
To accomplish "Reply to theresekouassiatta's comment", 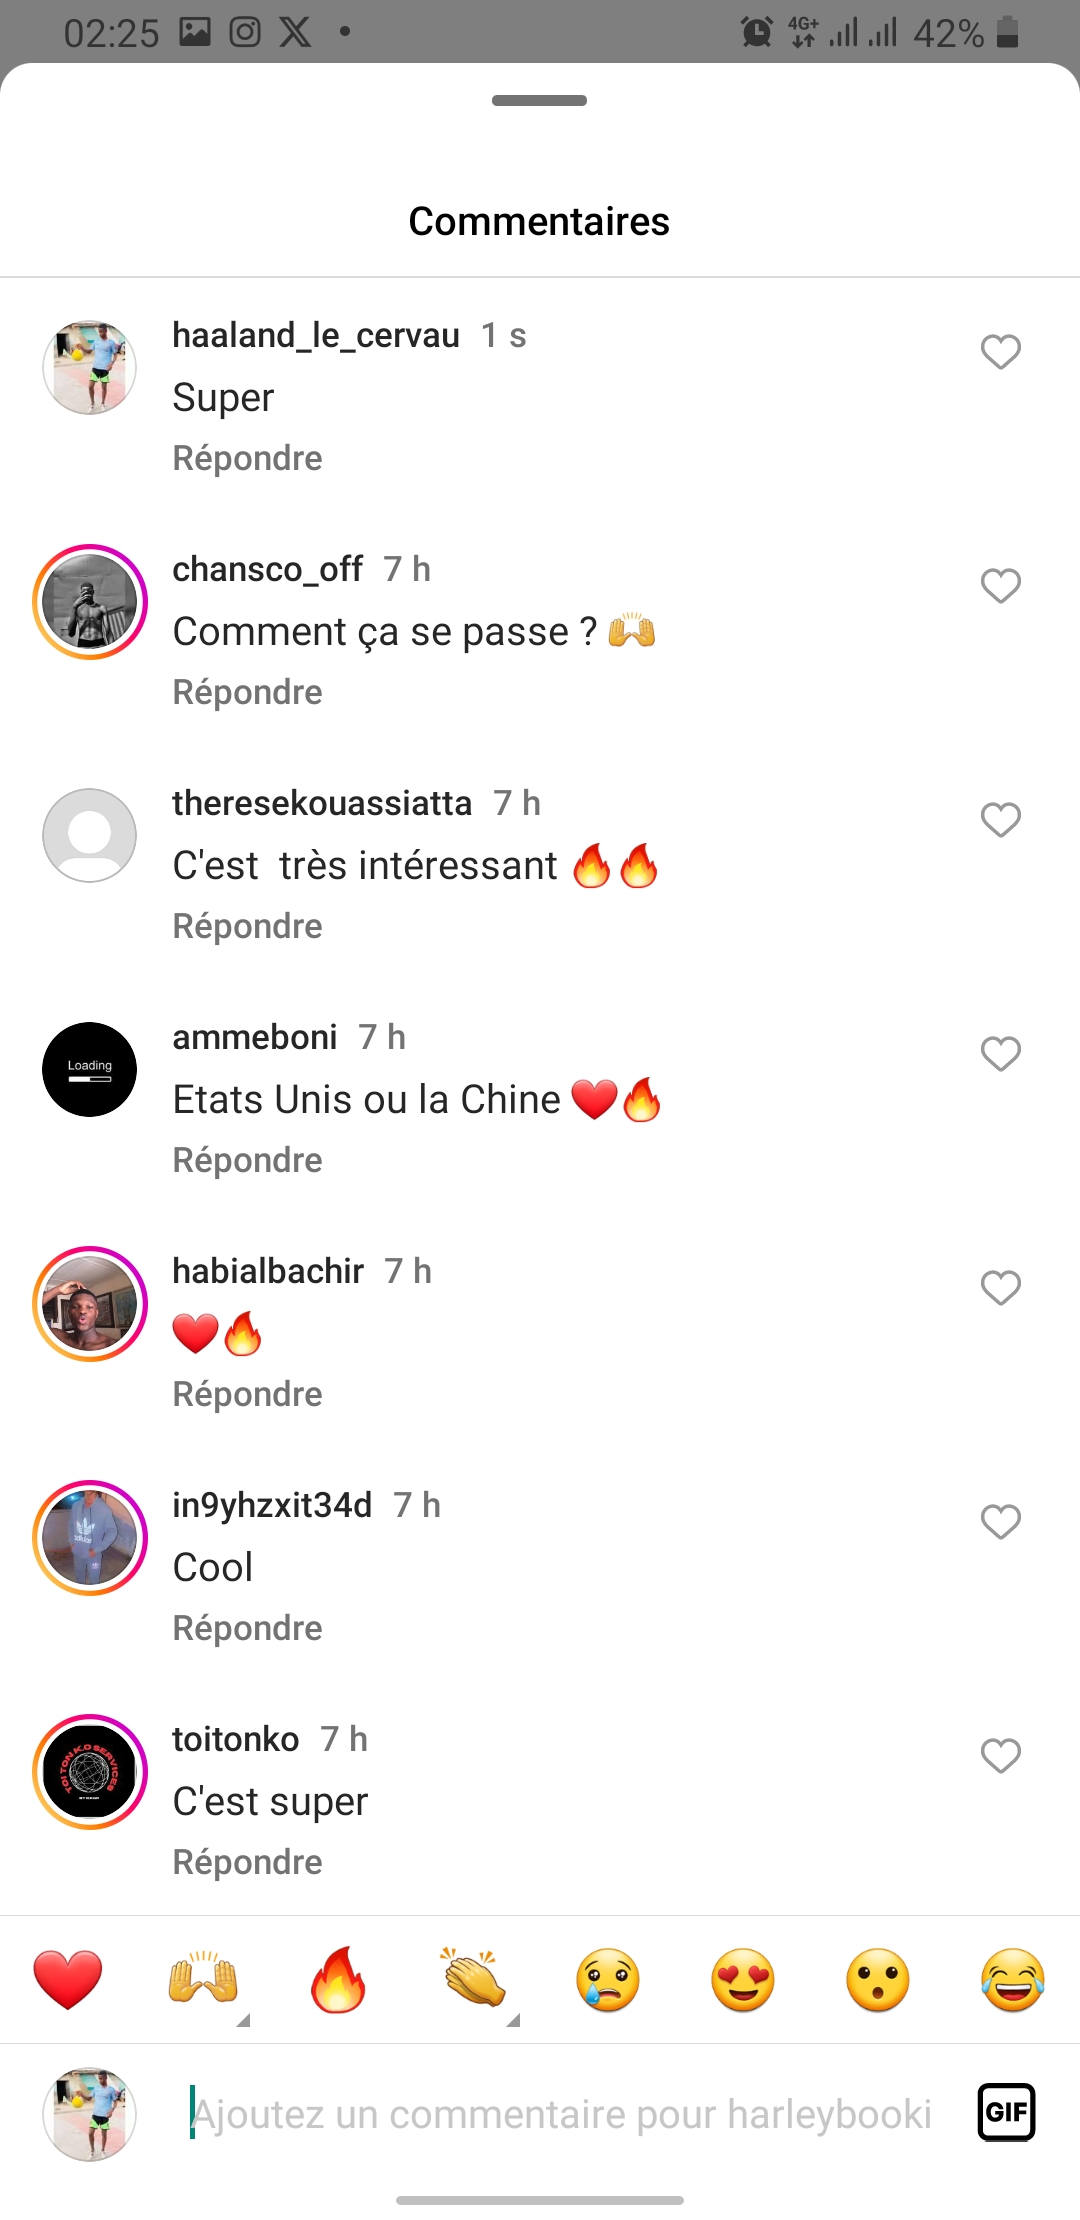I will (247, 926).
